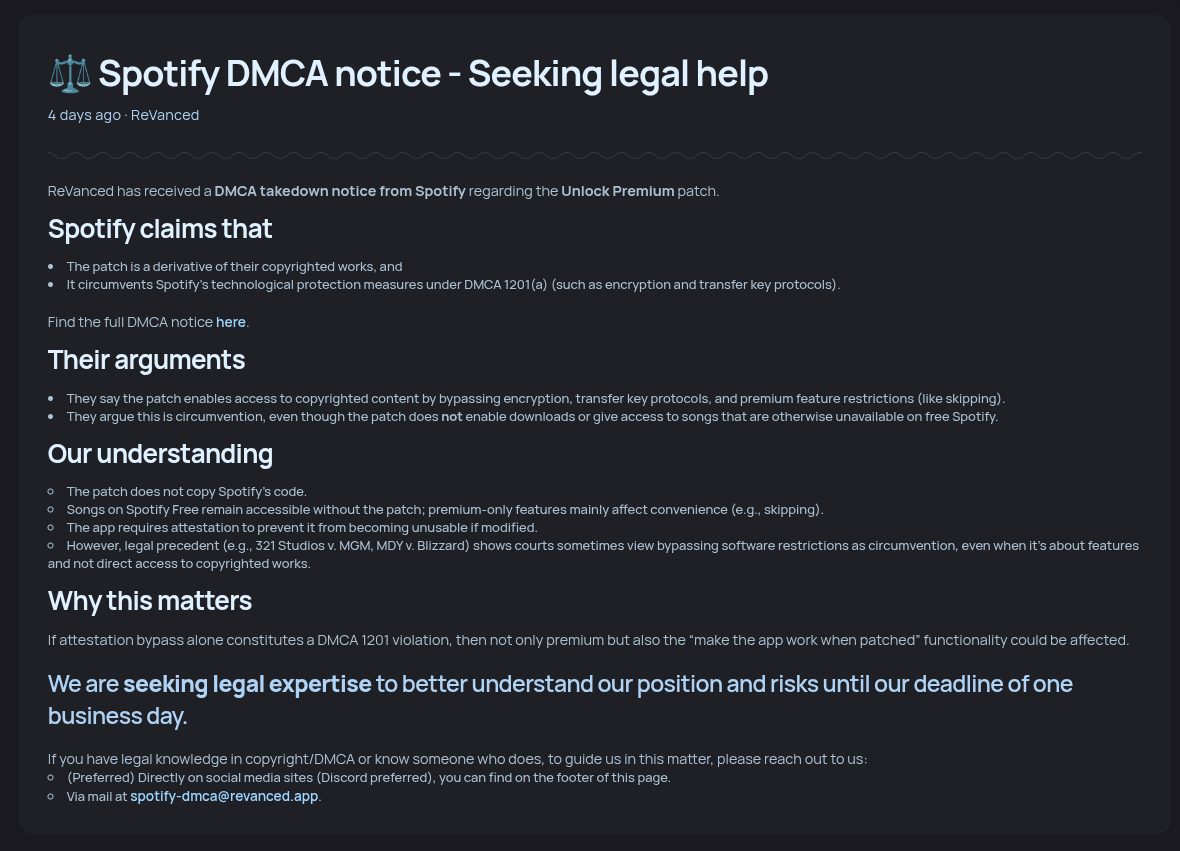
Task: Click the bullet mentioning 321 Studios v. MGM
Action: coord(602,546)
